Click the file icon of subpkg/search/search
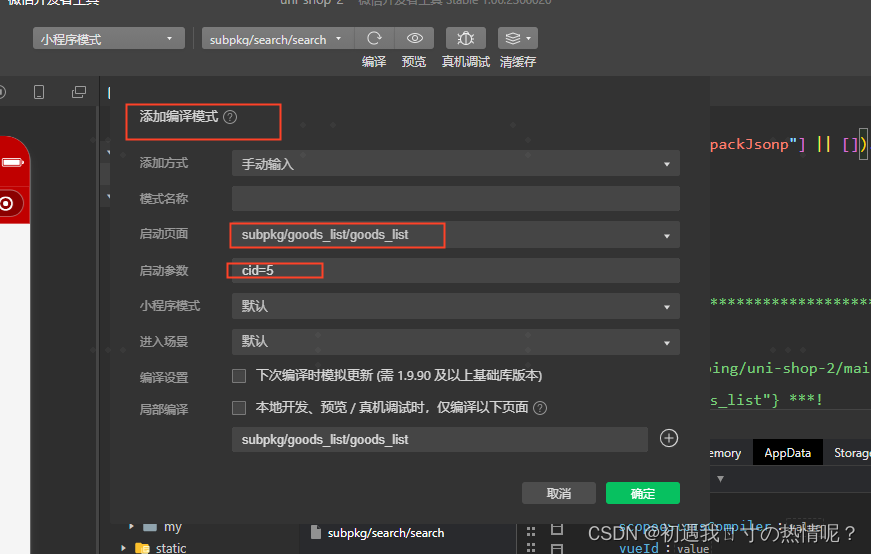The width and height of the screenshot is (871, 554). [x=316, y=532]
